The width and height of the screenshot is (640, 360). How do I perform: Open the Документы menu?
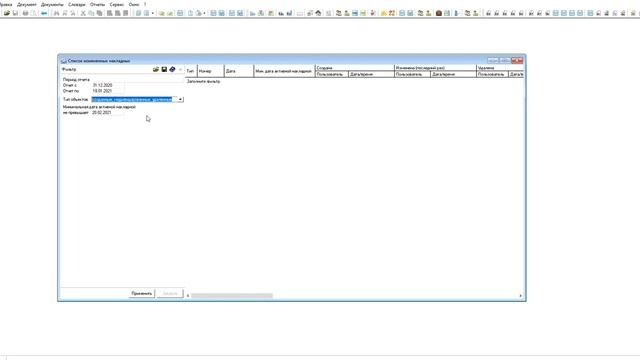pyautogui.click(x=52, y=4)
